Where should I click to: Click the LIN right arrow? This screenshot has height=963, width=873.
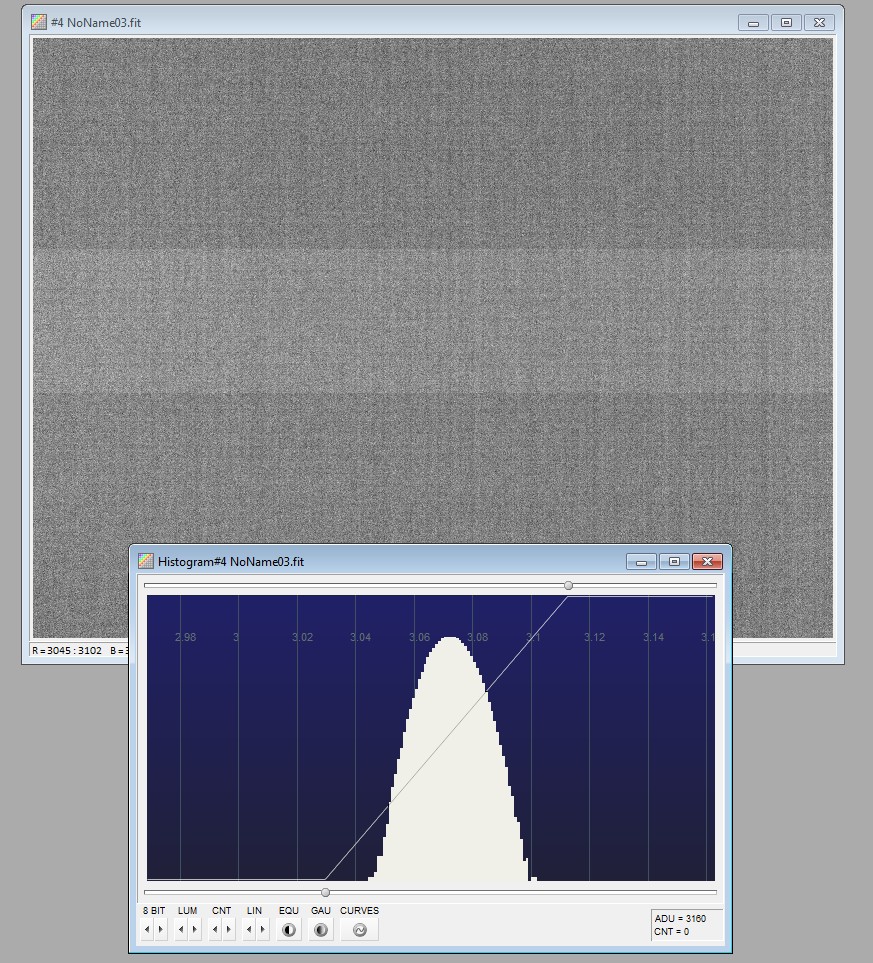point(263,930)
